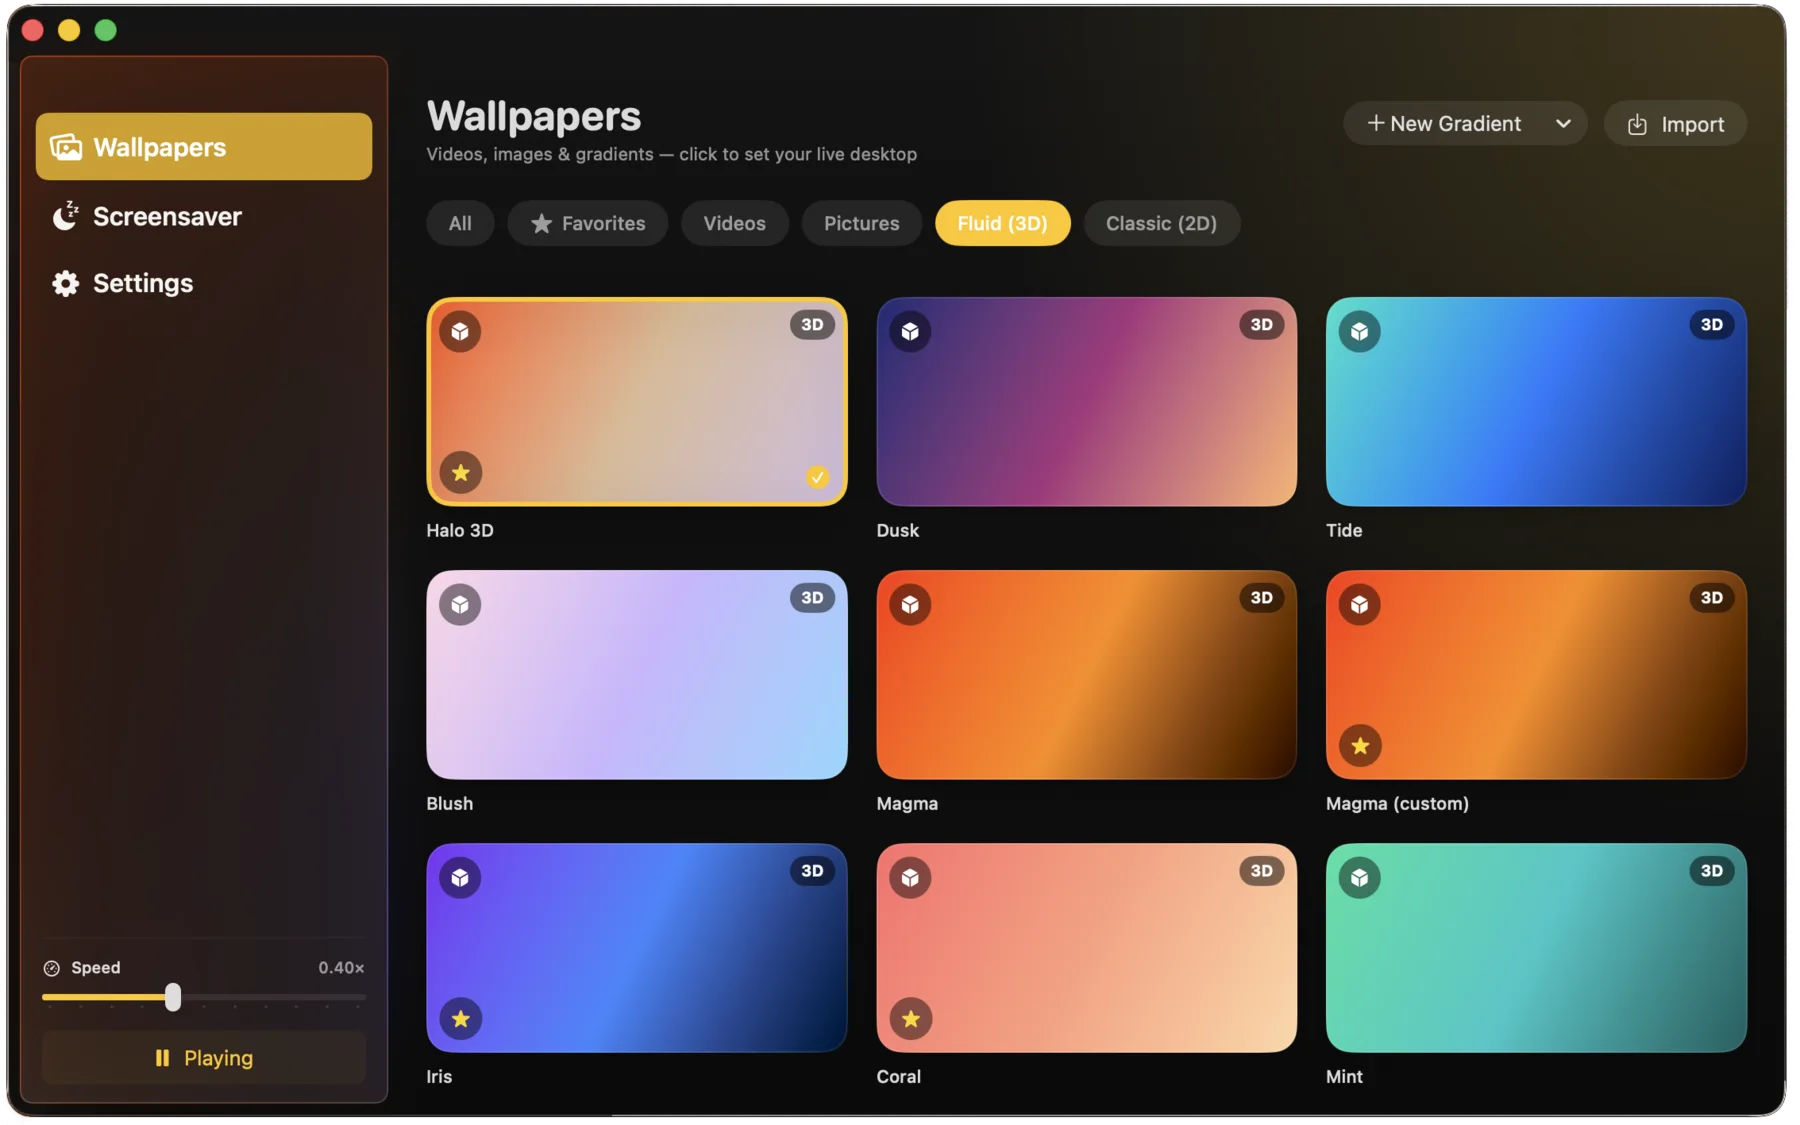The height and width of the screenshot is (1125, 1800).
Task: Choose the Dusk gradient thumbnail
Action: click(1086, 402)
